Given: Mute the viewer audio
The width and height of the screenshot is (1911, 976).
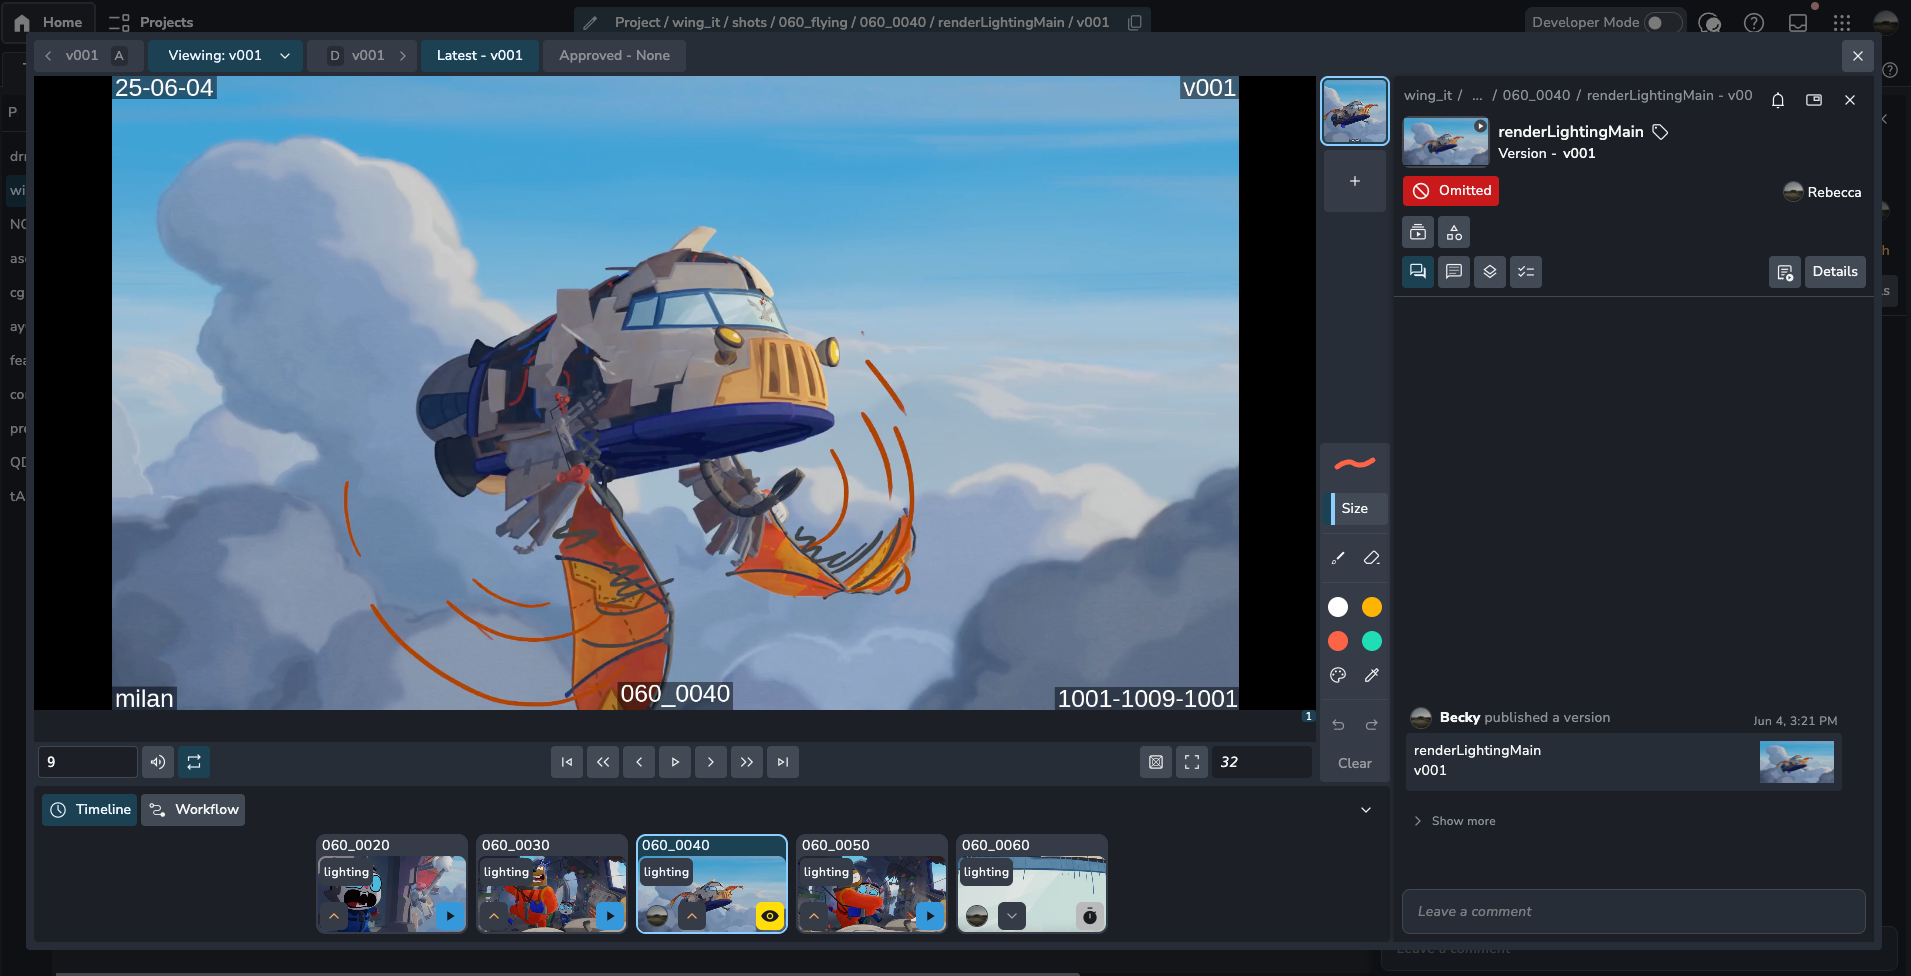Looking at the screenshot, I should point(158,762).
